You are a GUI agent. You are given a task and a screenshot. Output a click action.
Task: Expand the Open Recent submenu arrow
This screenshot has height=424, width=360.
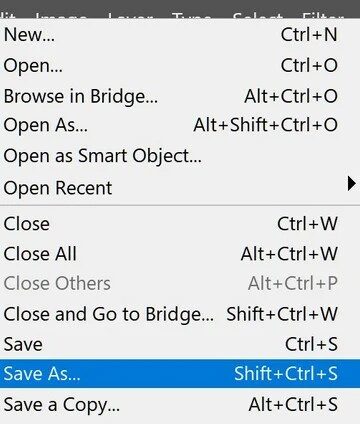[351, 184]
